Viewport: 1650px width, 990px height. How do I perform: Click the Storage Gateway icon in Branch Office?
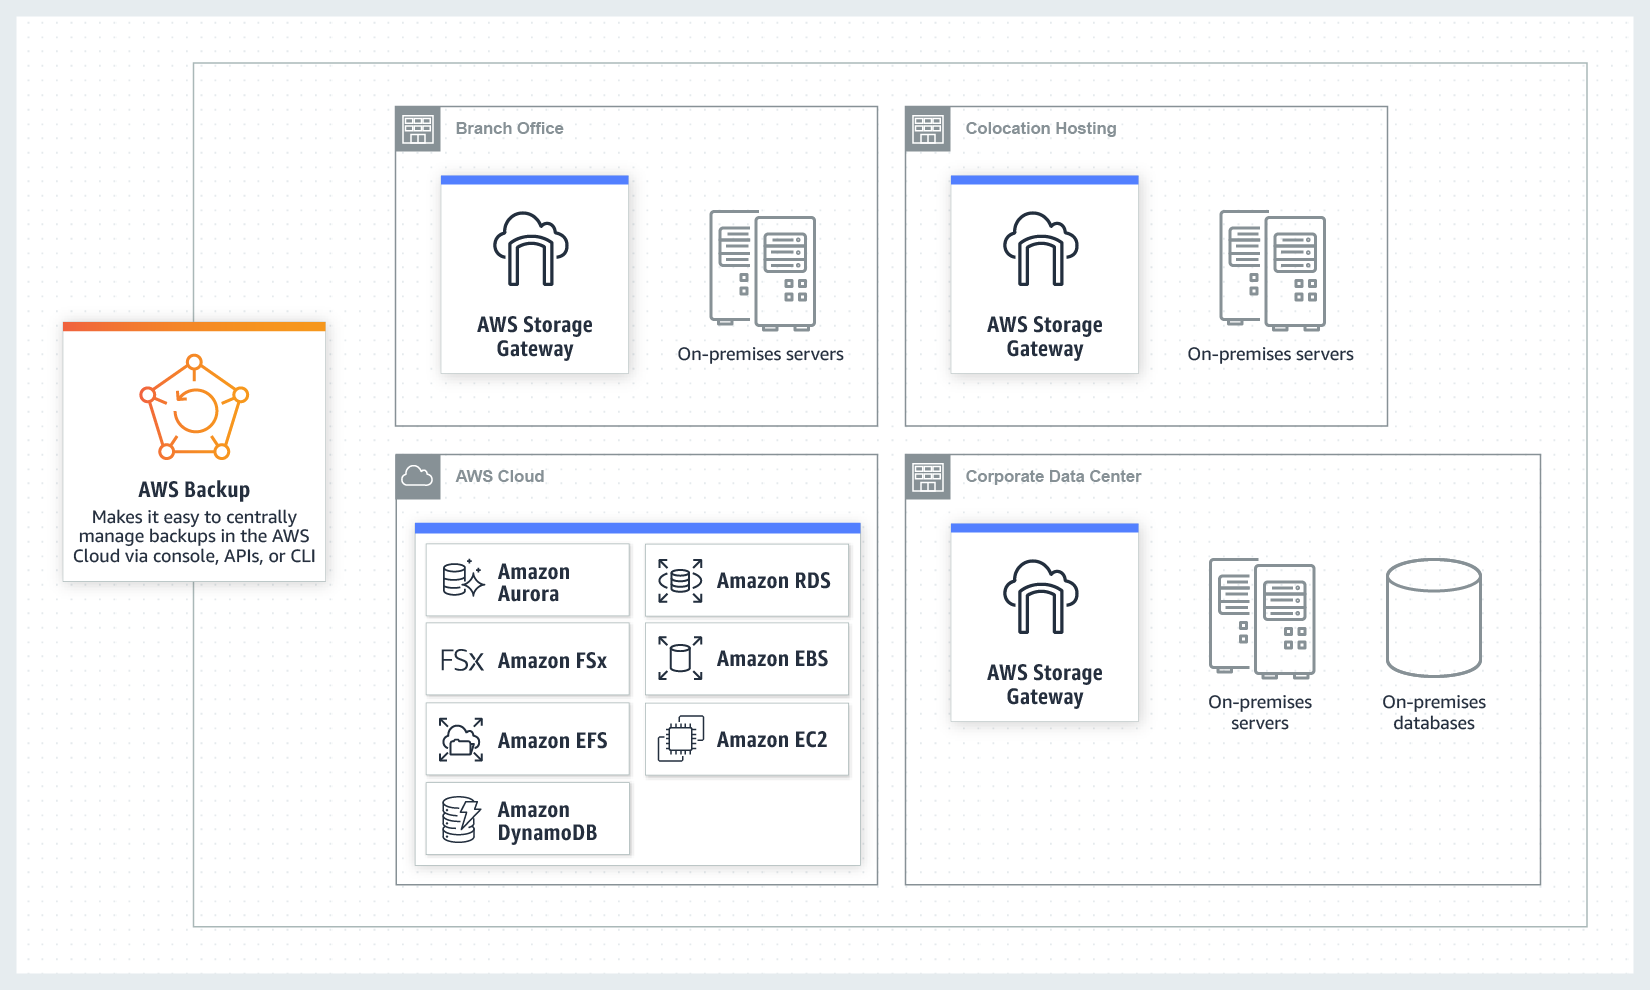pos(531,249)
